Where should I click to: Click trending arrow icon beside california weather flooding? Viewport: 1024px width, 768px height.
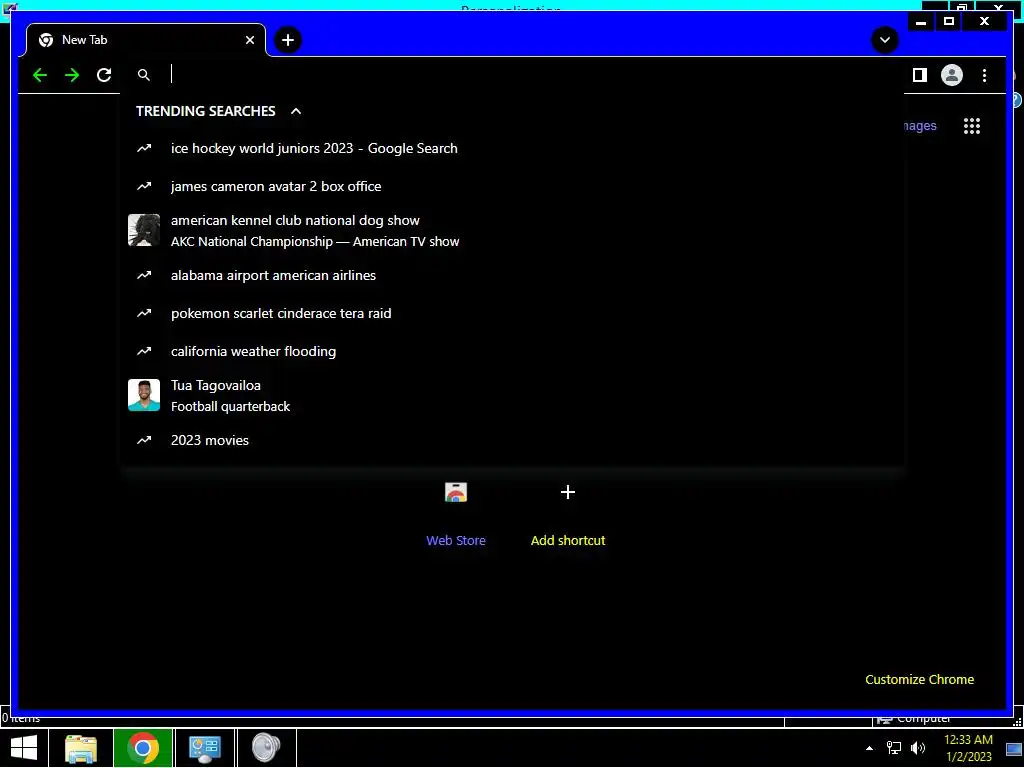[144, 351]
